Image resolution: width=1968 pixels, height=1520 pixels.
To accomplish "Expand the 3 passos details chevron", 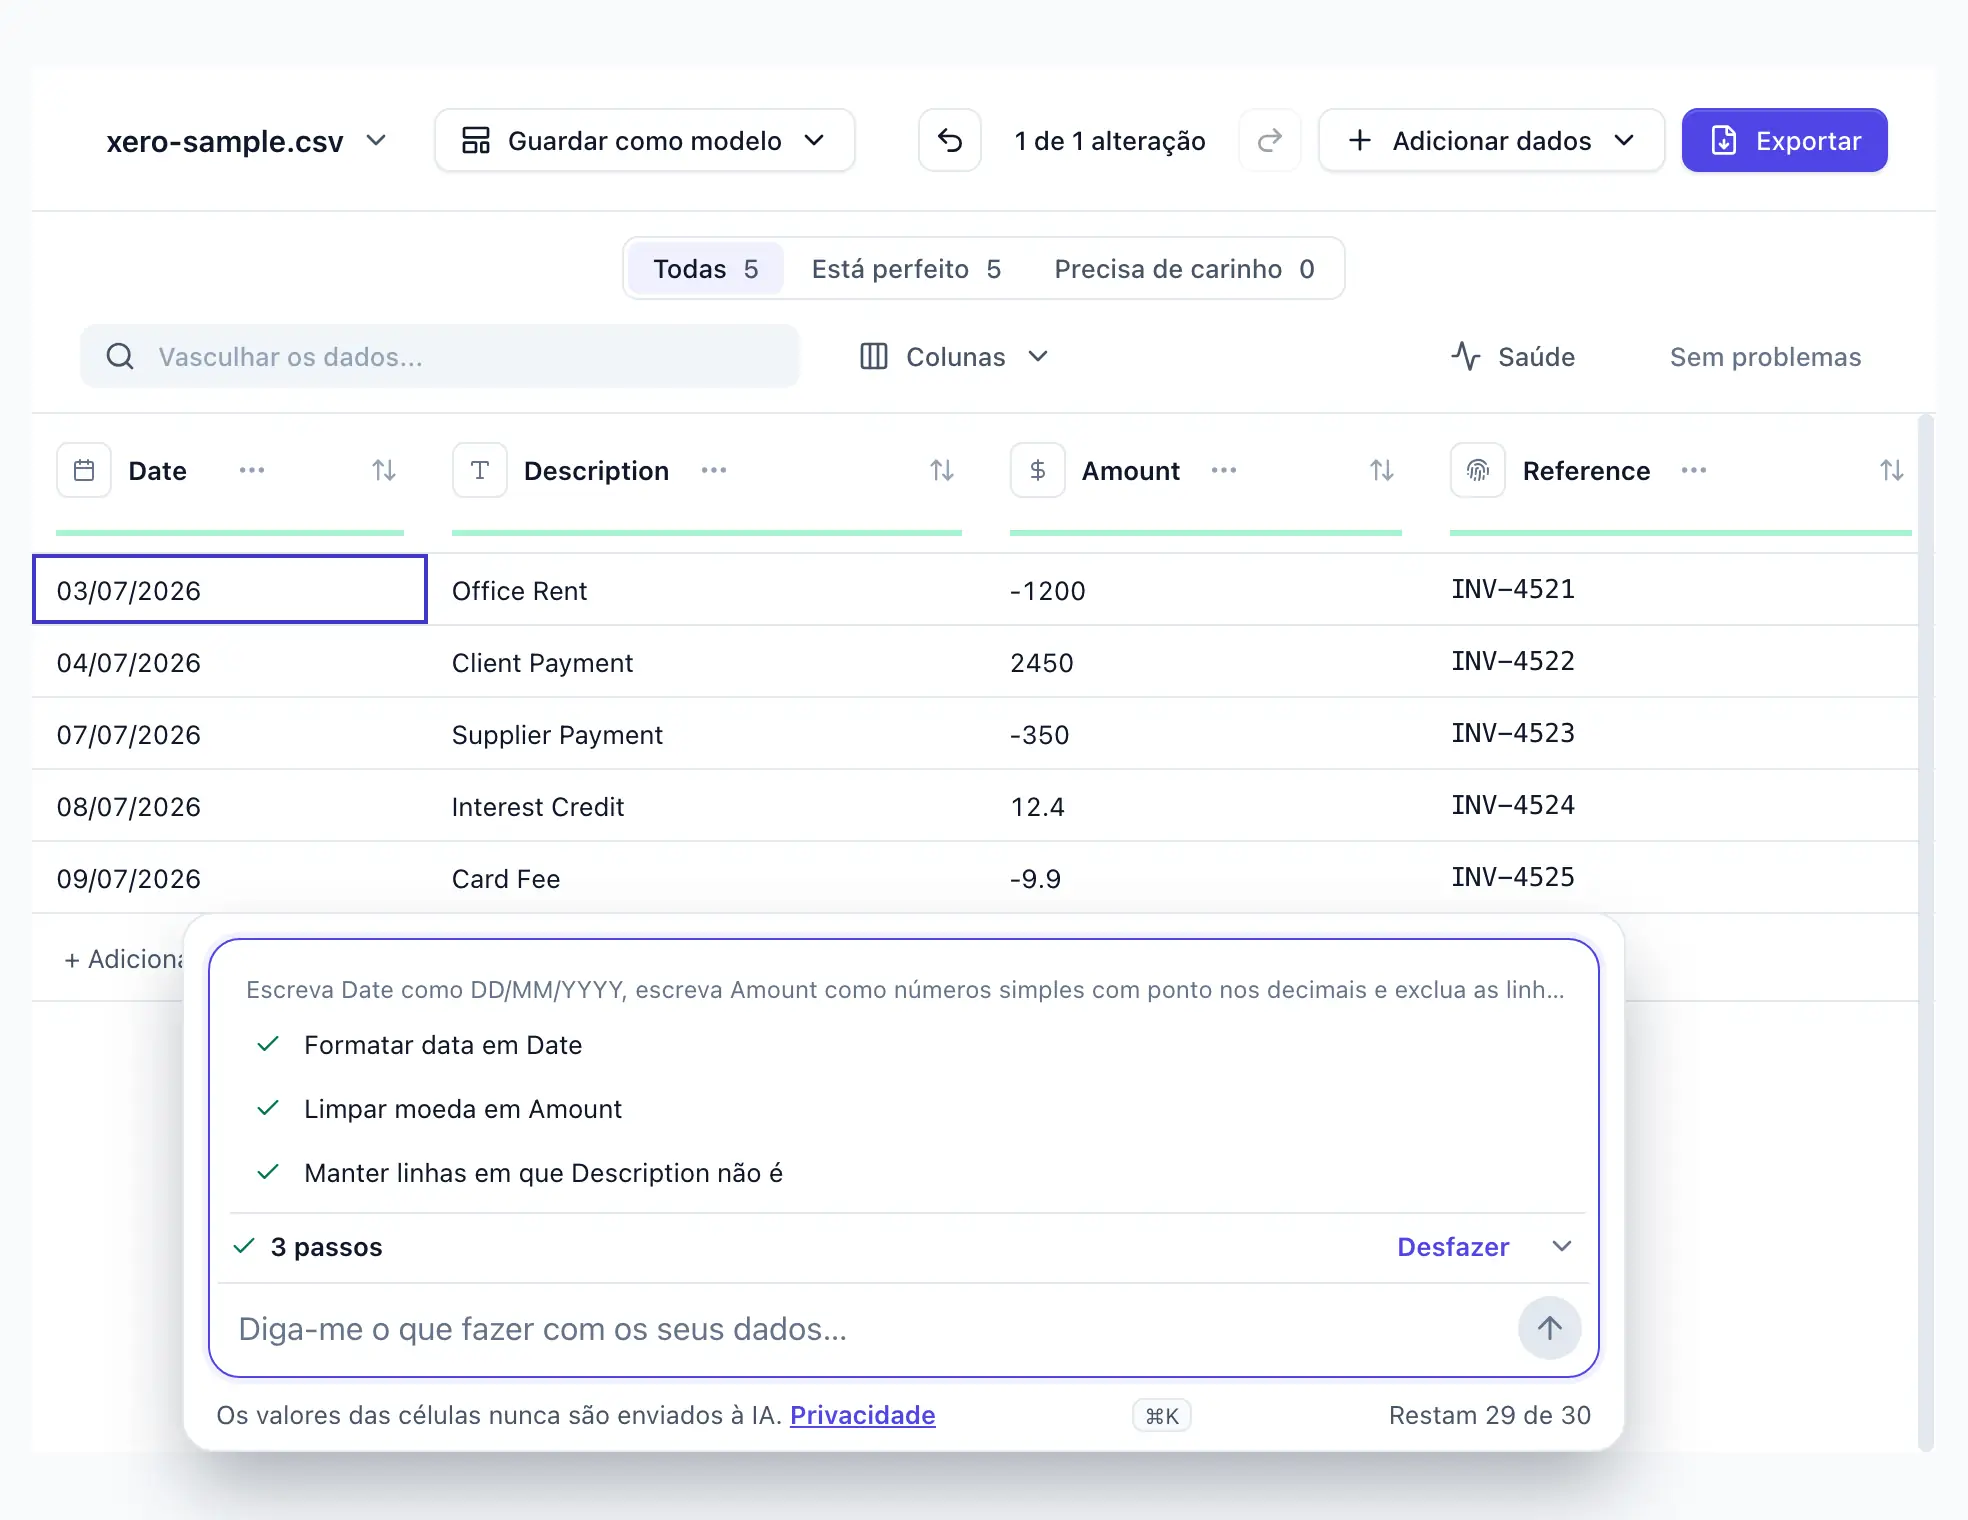I will [1562, 1246].
